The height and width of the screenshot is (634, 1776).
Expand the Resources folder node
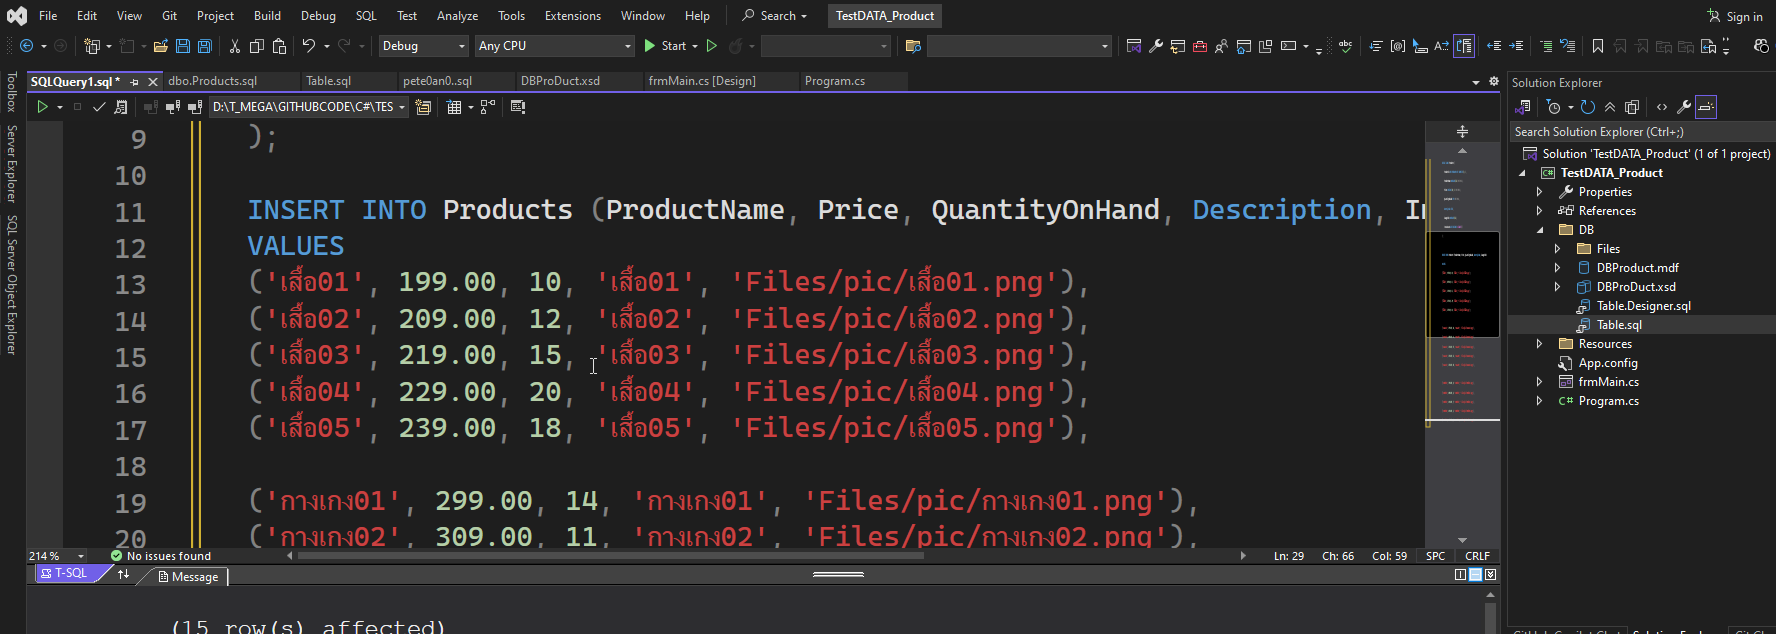1539,344
